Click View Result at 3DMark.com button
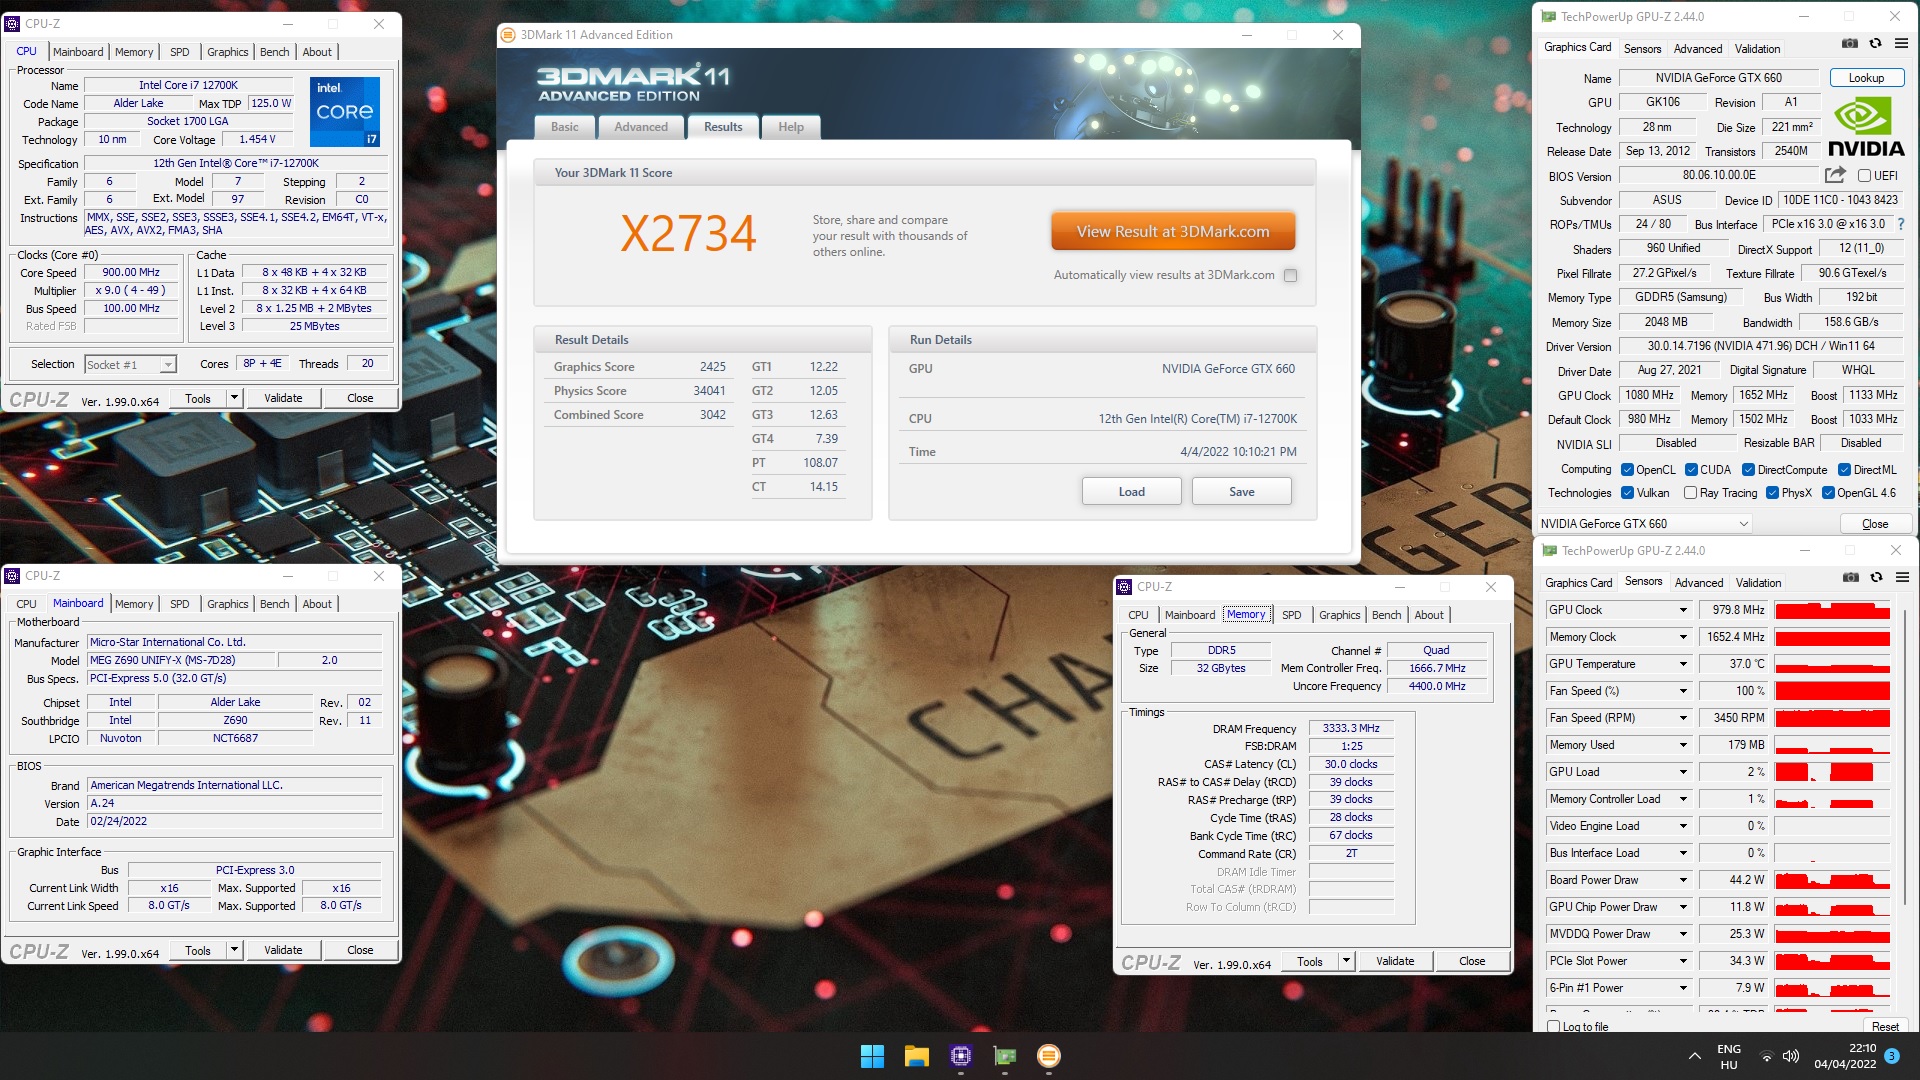This screenshot has width=1920, height=1080. coord(1173,232)
